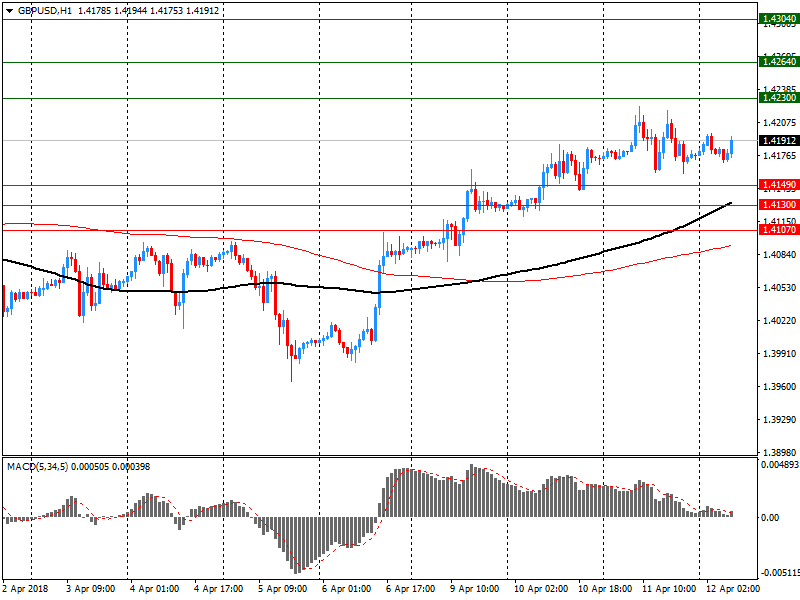Select the 1.41070 red price level label
The width and height of the screenshot is (800, 600).
click(x=779, y=230)
